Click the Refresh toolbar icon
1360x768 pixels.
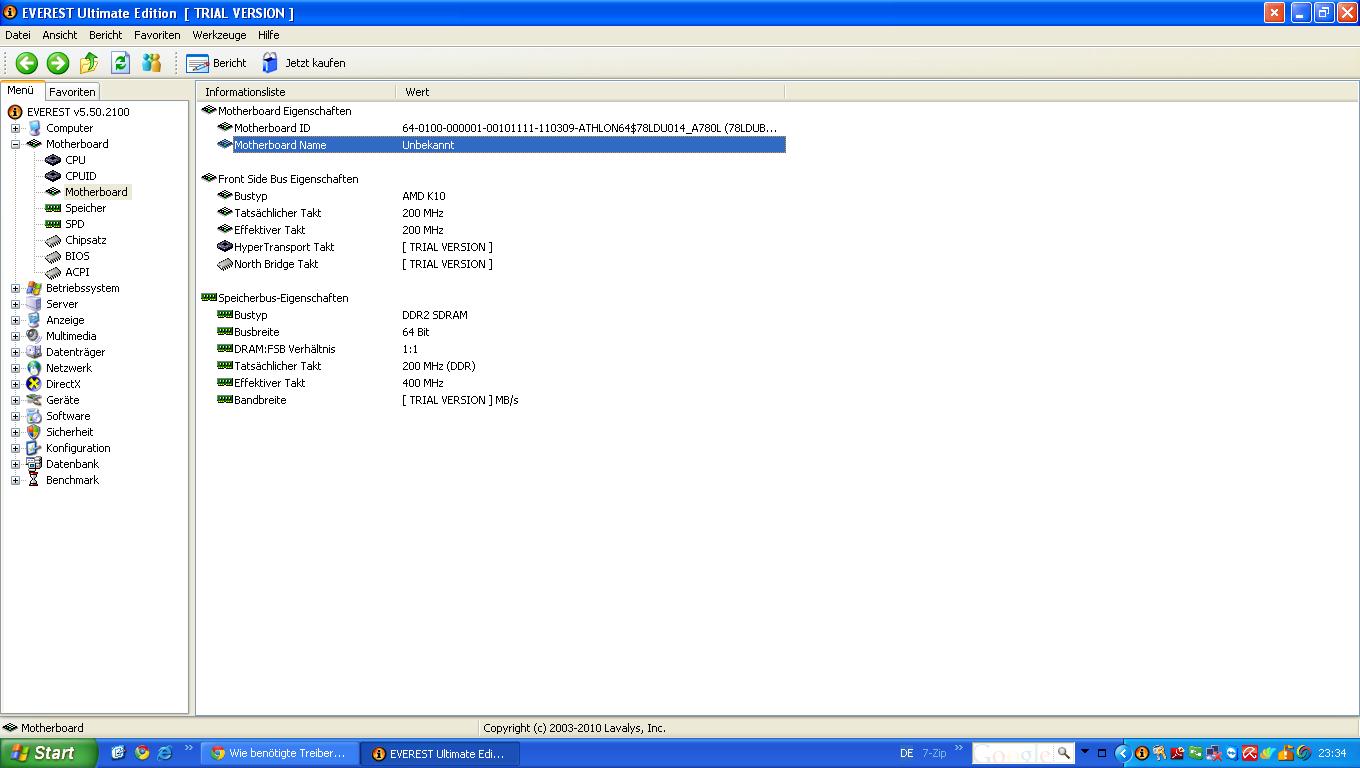(x=120, y=63)
